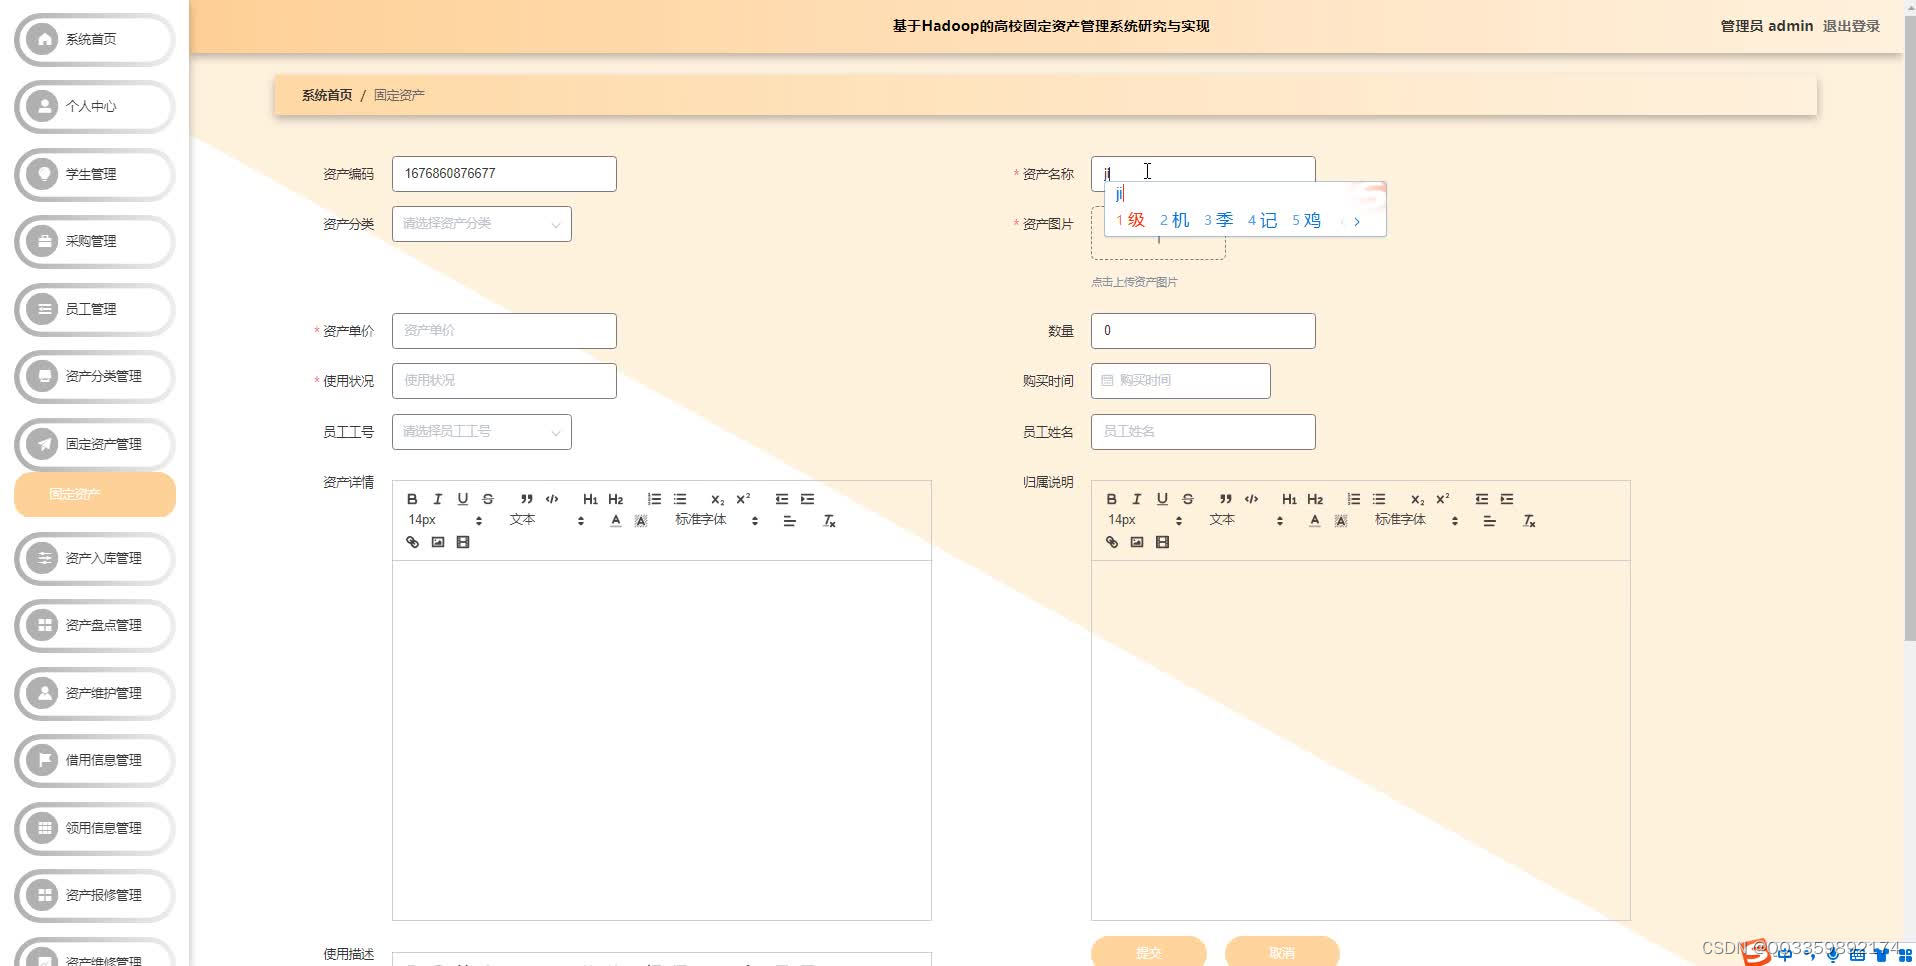Screen dimensions: 1916x966
Task: Click Blockquote in the 资产详情 editor
Action: [526, 499]
